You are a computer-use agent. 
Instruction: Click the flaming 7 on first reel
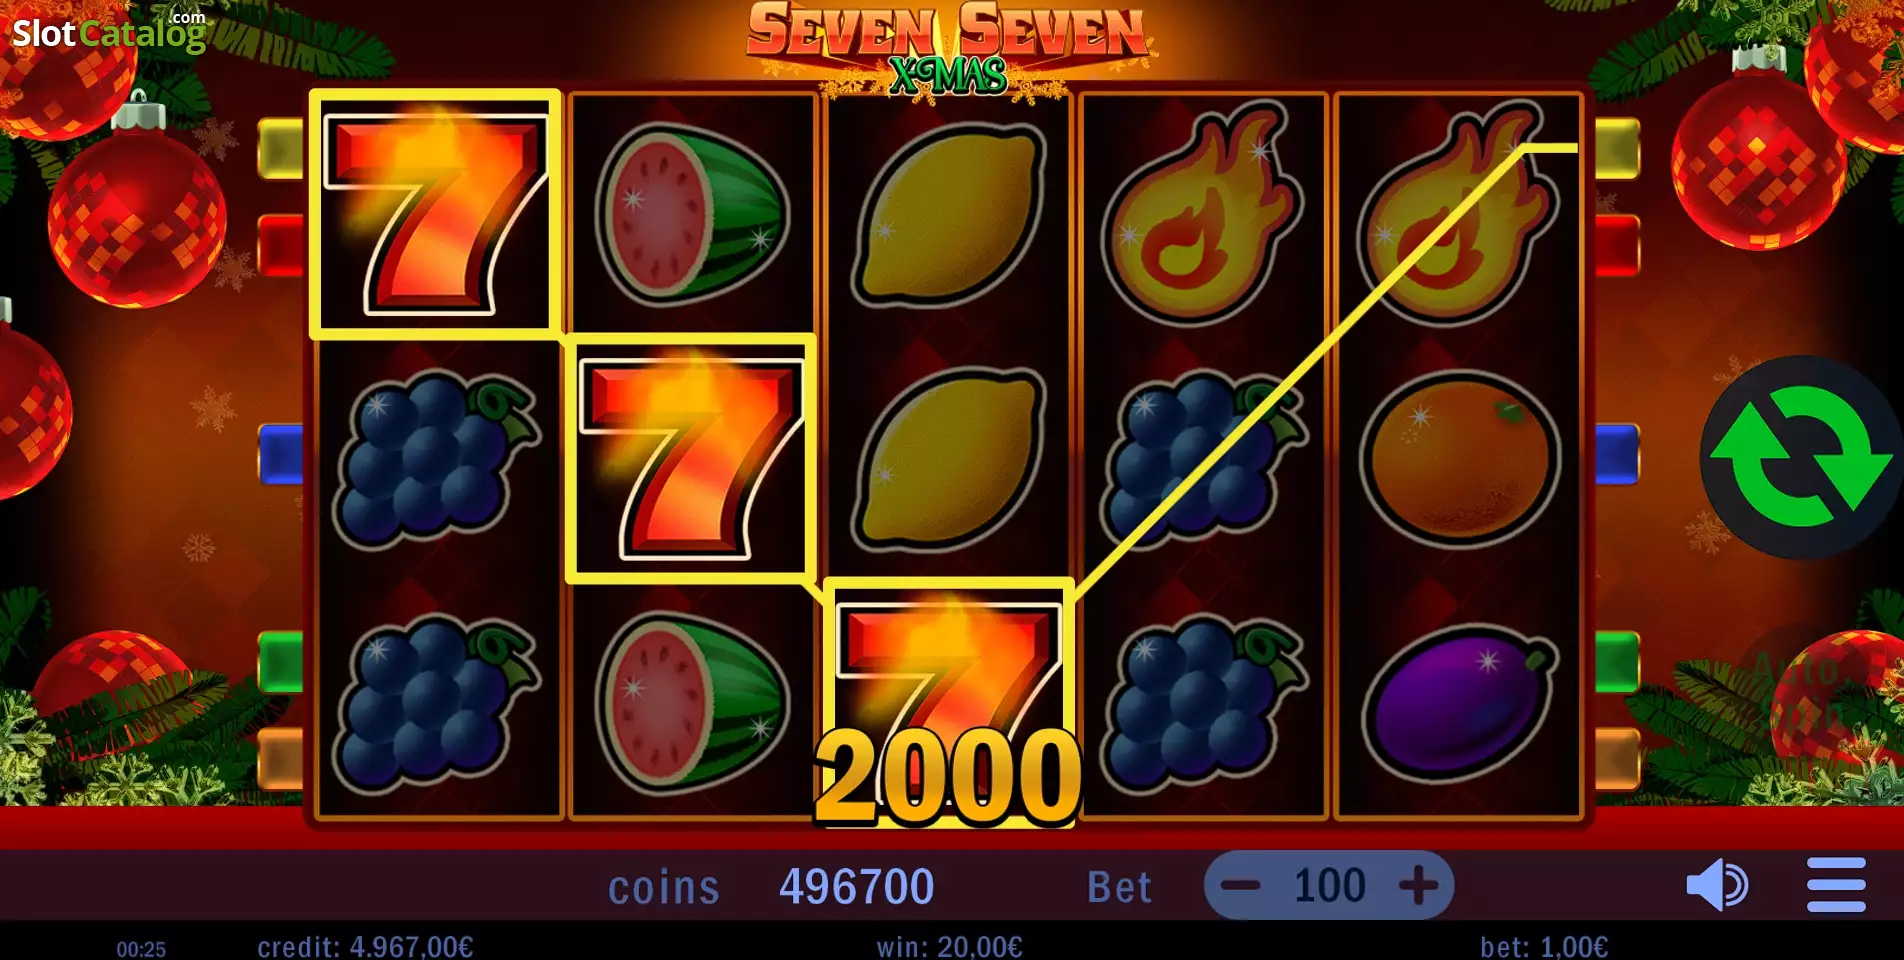(437, 214)
